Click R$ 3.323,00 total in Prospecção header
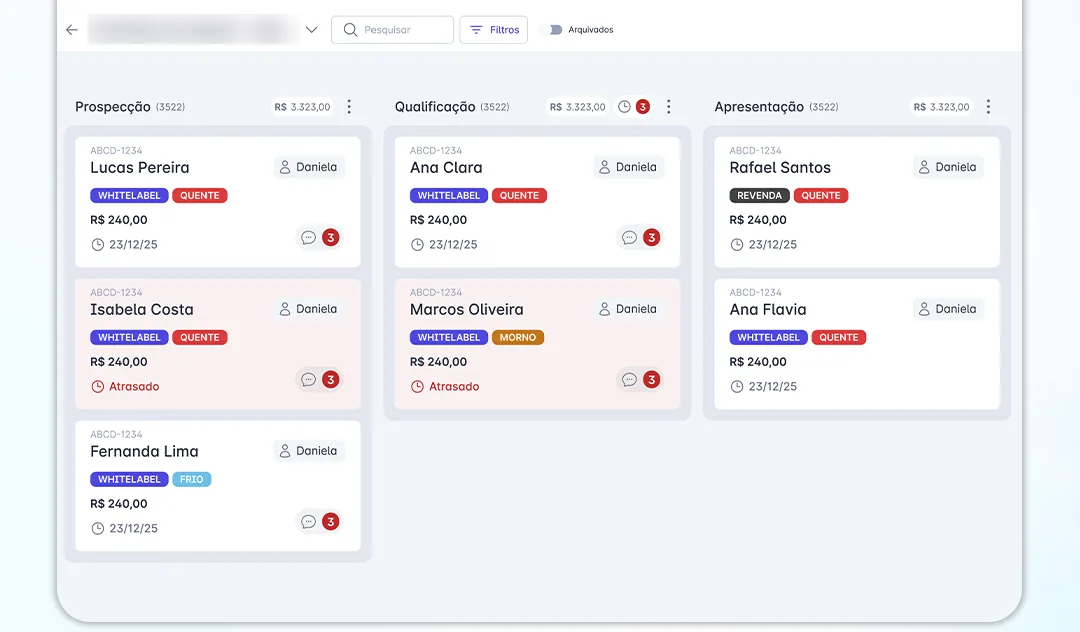Image resolution: width=1080 pixels, height=632 pixels. 302,107
